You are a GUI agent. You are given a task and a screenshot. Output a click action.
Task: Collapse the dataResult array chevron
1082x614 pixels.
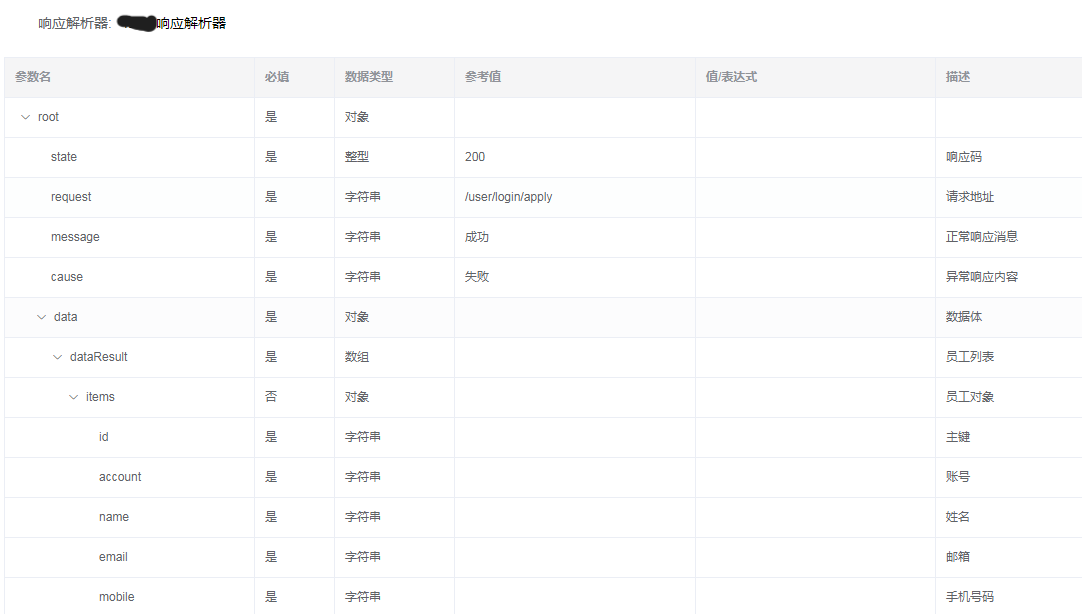tap(57, 357)
